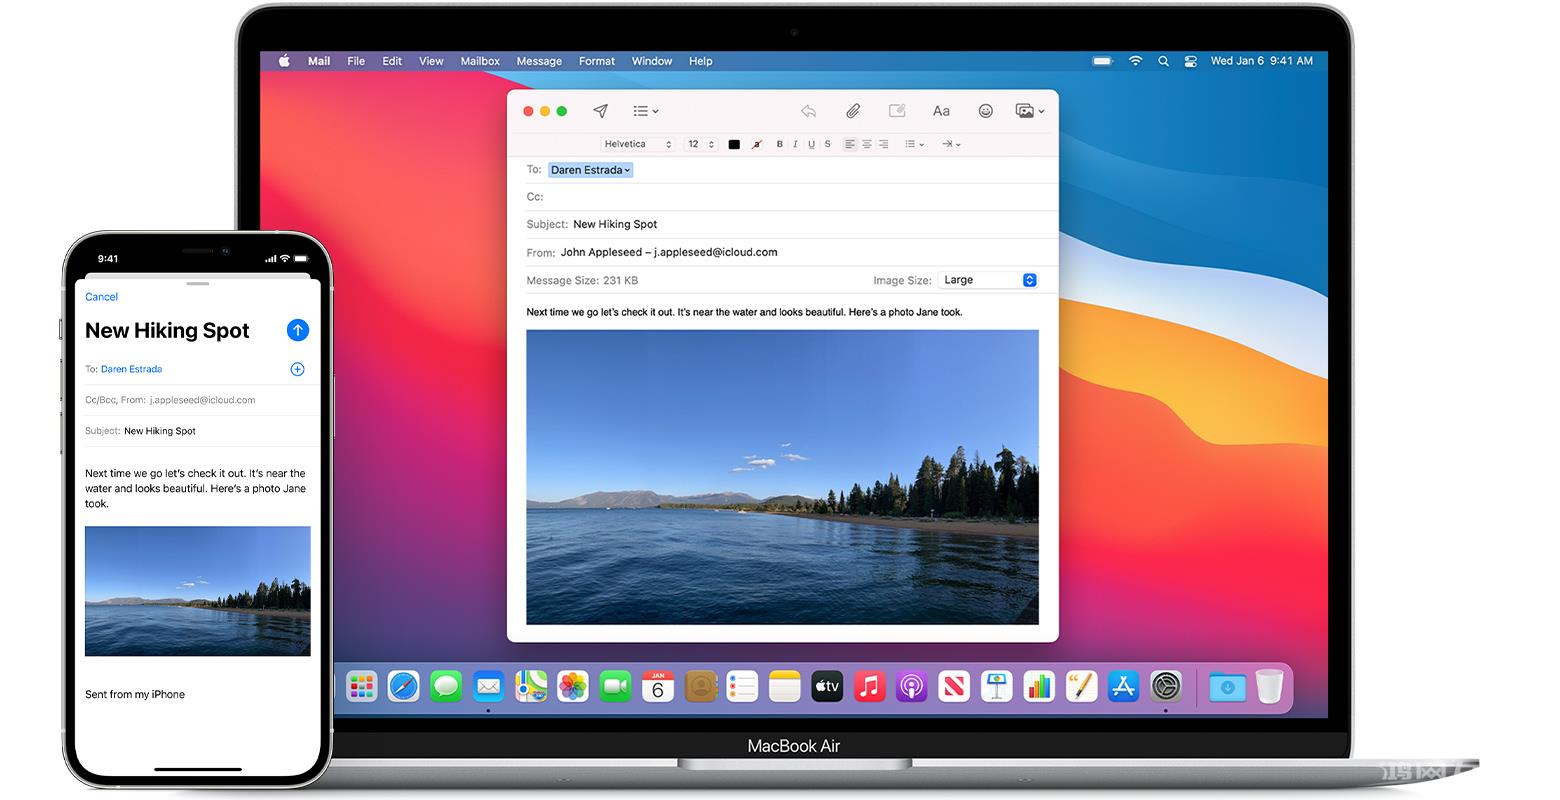Click the reply arrow icon in toolbar
This screenshot has height=800, width=1560.
pos(808,111)
